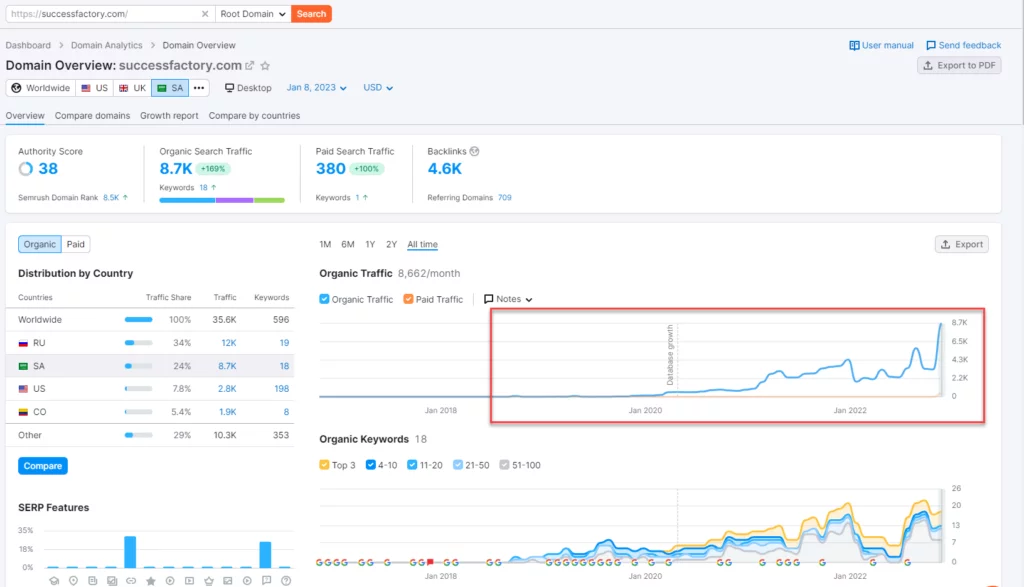This screenshot has height=587, width=1024.
Task: Open the domain via the external link icon
Action: pos(250,66)
